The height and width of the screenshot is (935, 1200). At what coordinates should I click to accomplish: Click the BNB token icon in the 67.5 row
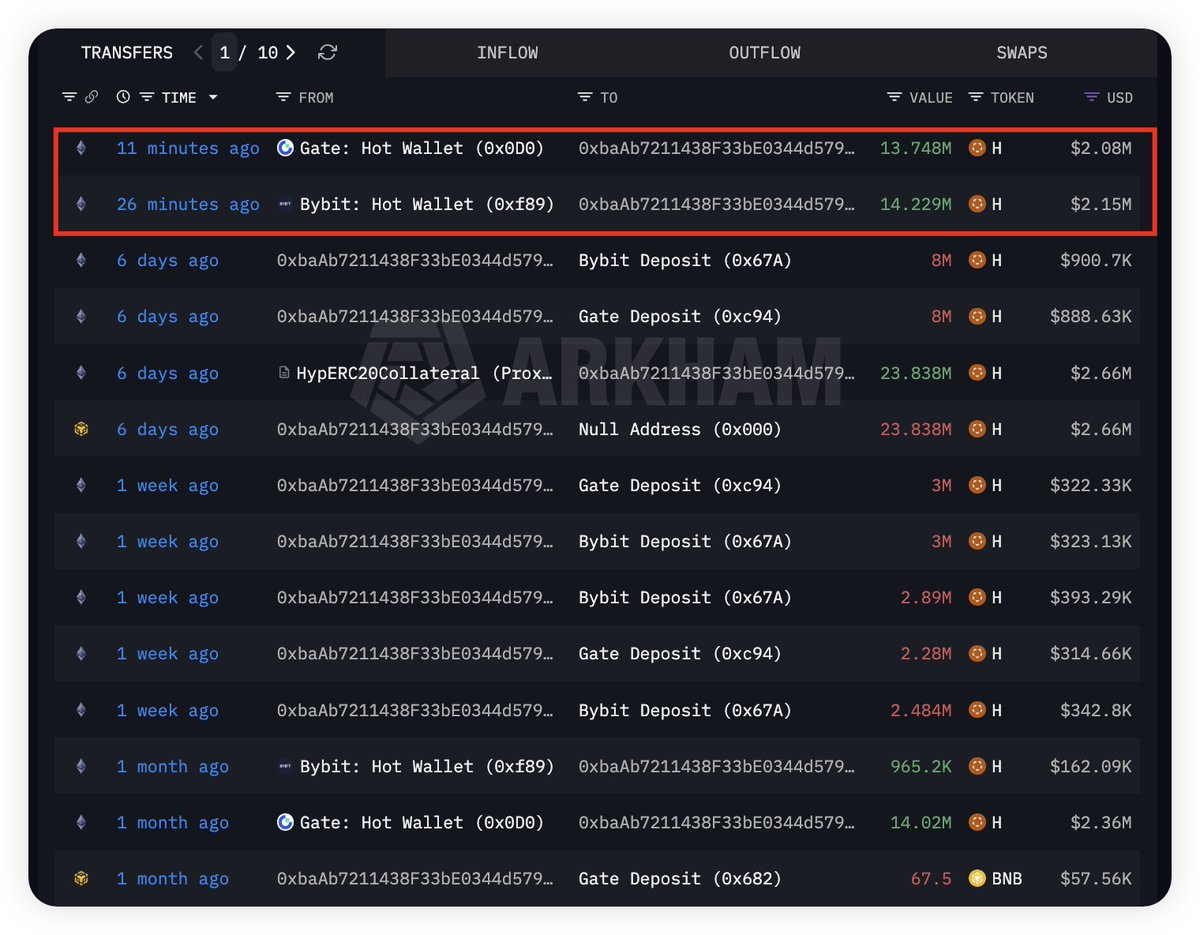click(x=977, y=878)
